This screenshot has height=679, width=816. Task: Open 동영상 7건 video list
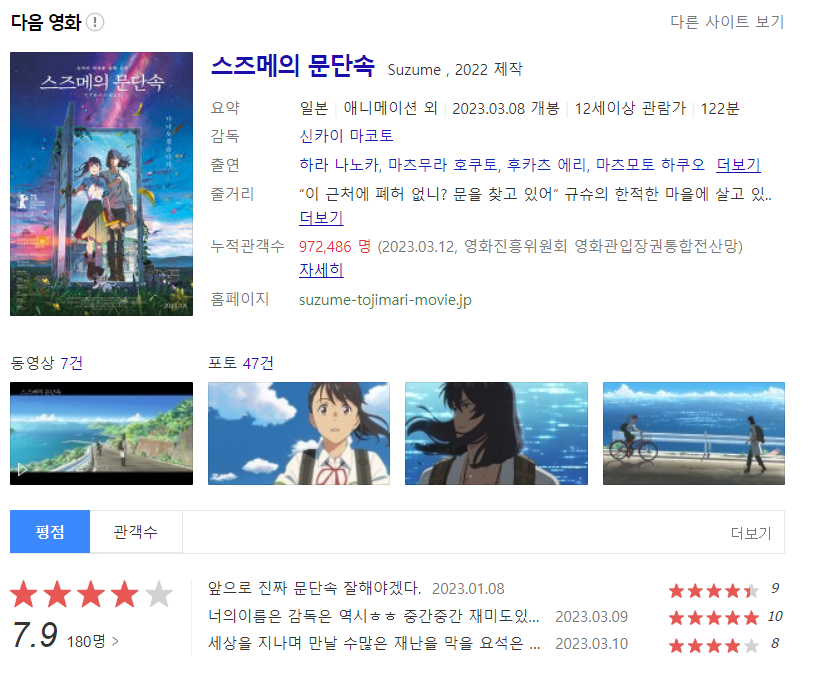tap(46, 363)
